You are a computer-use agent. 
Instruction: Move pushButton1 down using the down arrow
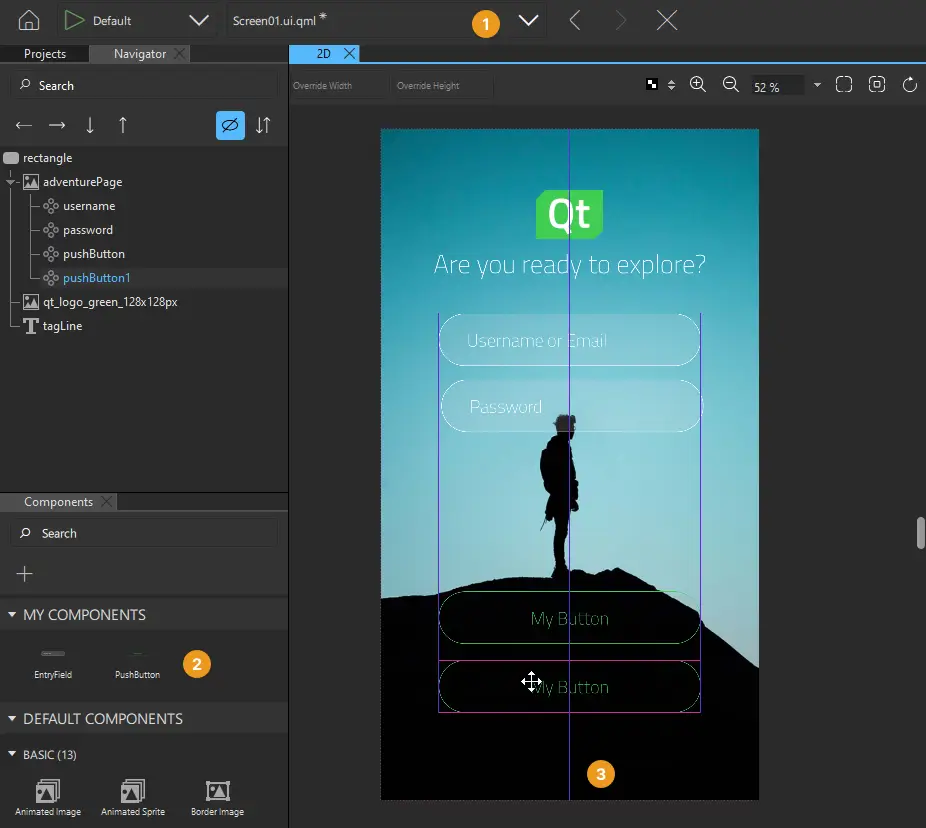(x=89, y=125)
